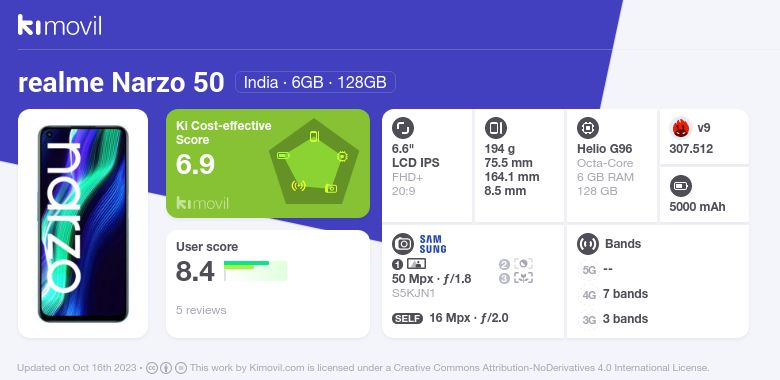Click the camera icon beside Samsung
This screenshot has height=380, width=780.
point(403,244)
